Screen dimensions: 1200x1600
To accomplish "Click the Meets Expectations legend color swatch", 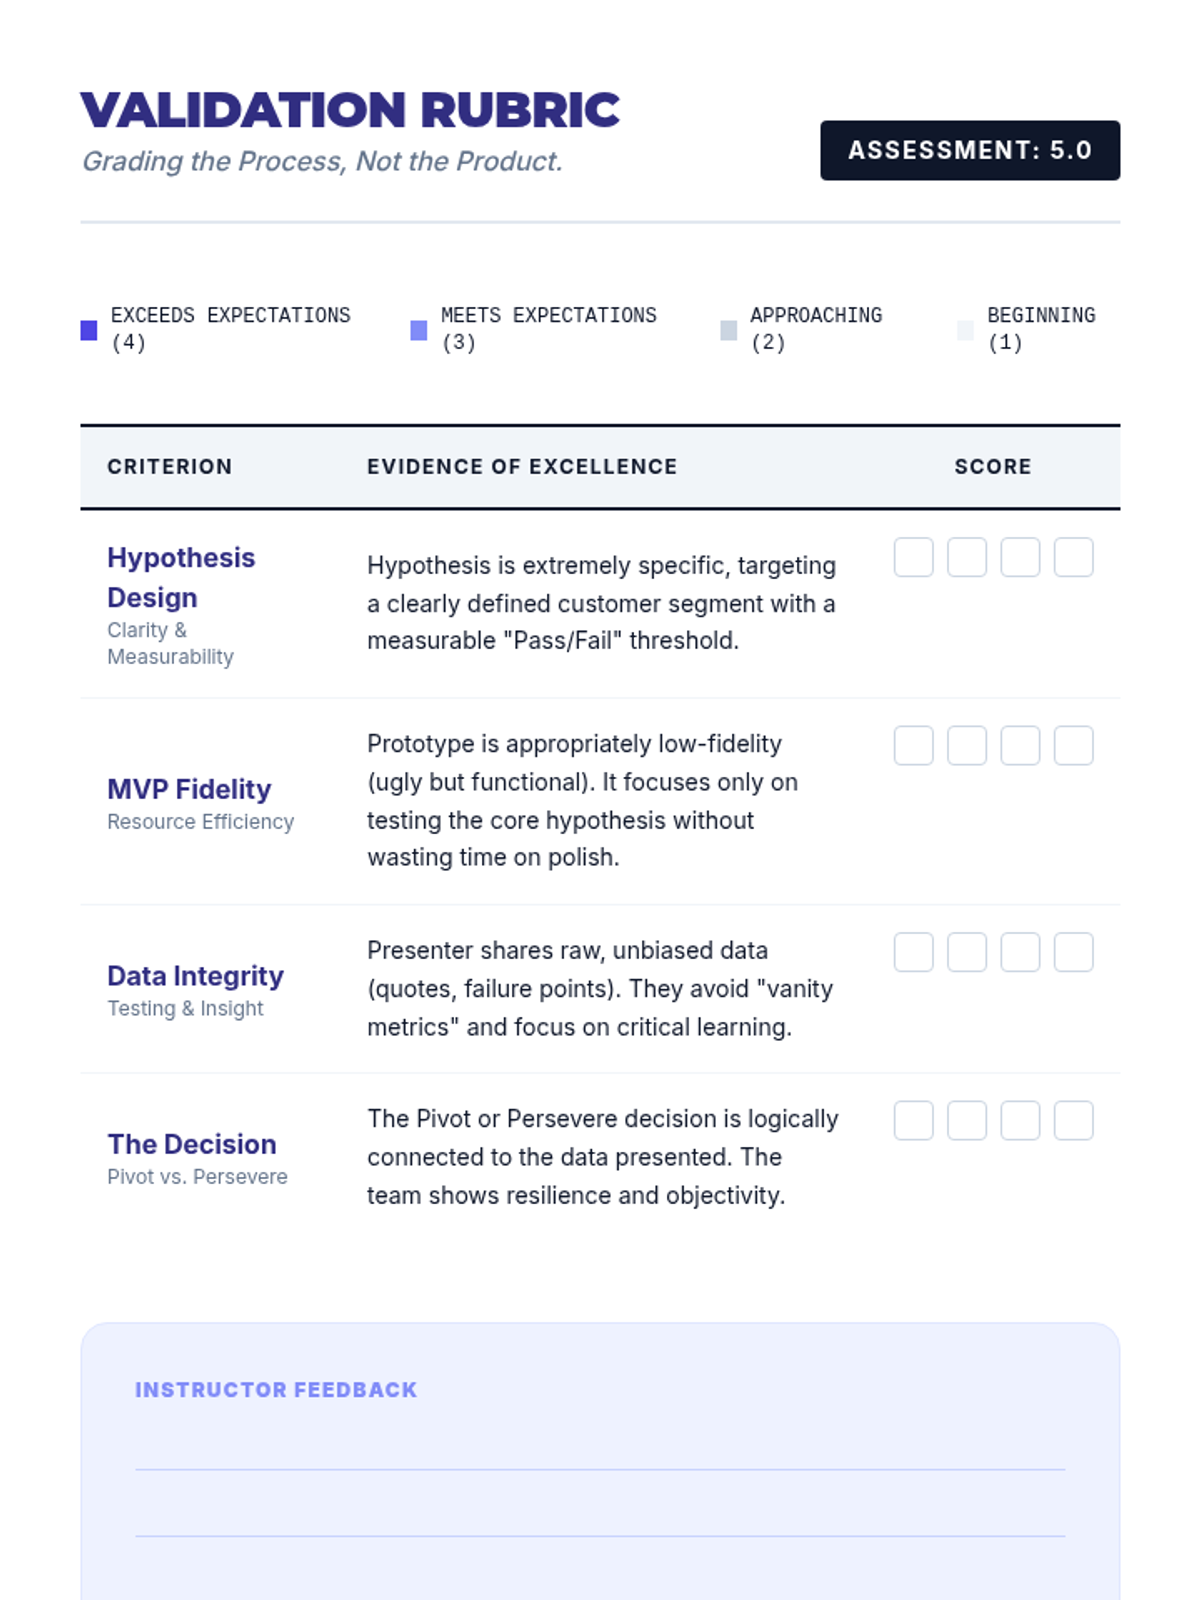I will [419, 330].
